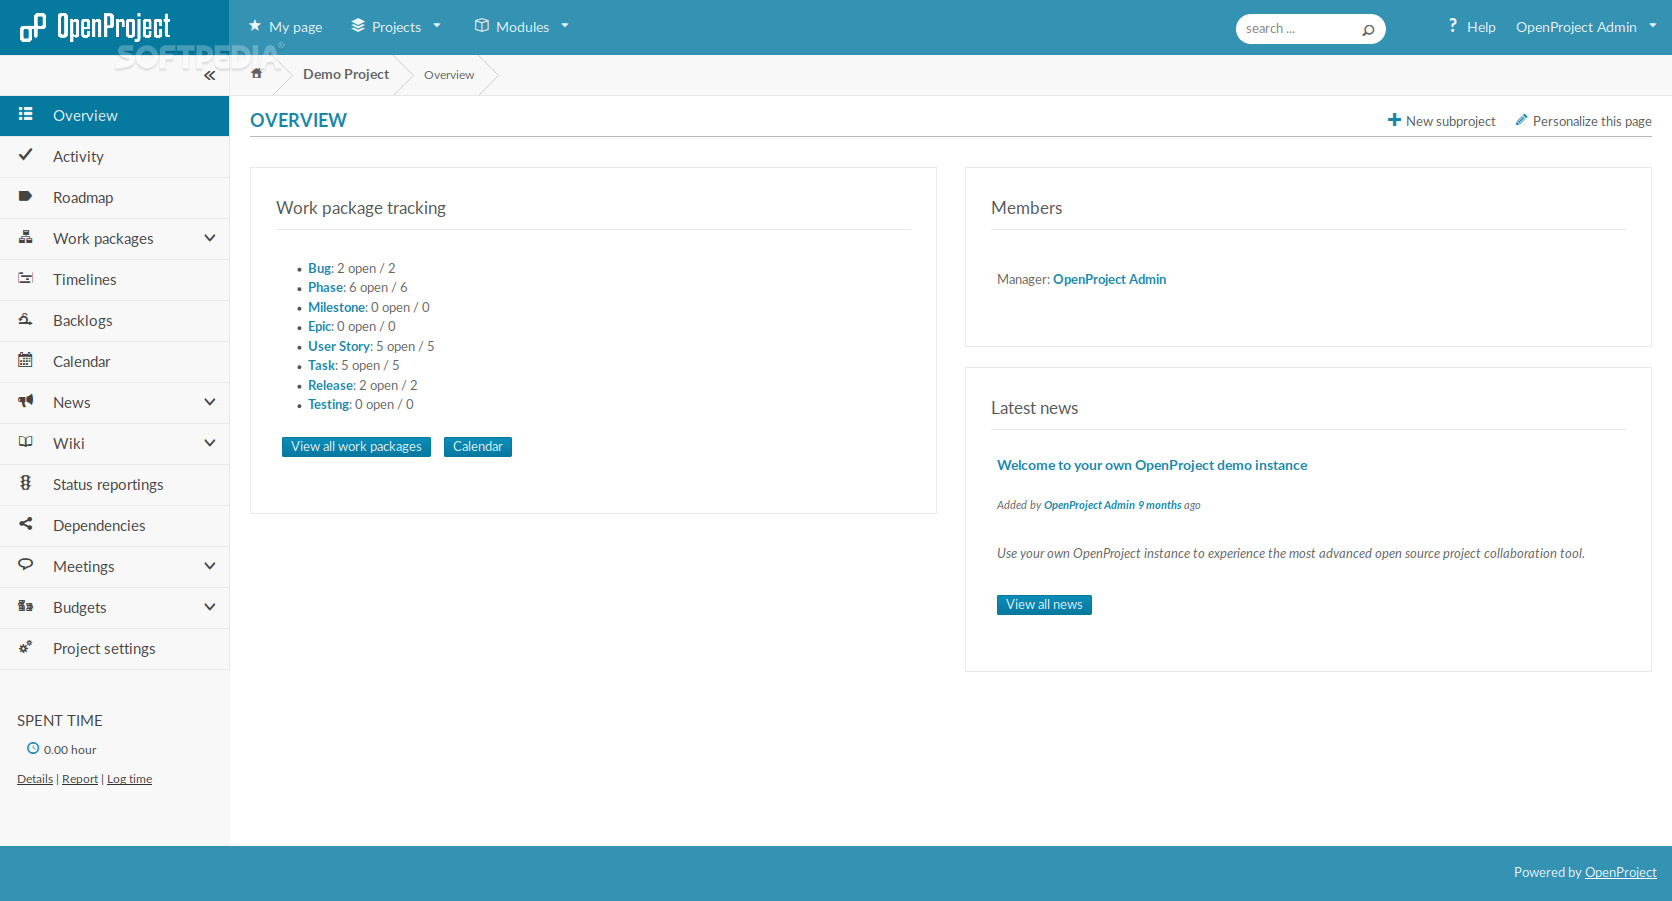Screen dimensions: 1672x901
Task: Open the User Story type link
Action: 339,346
